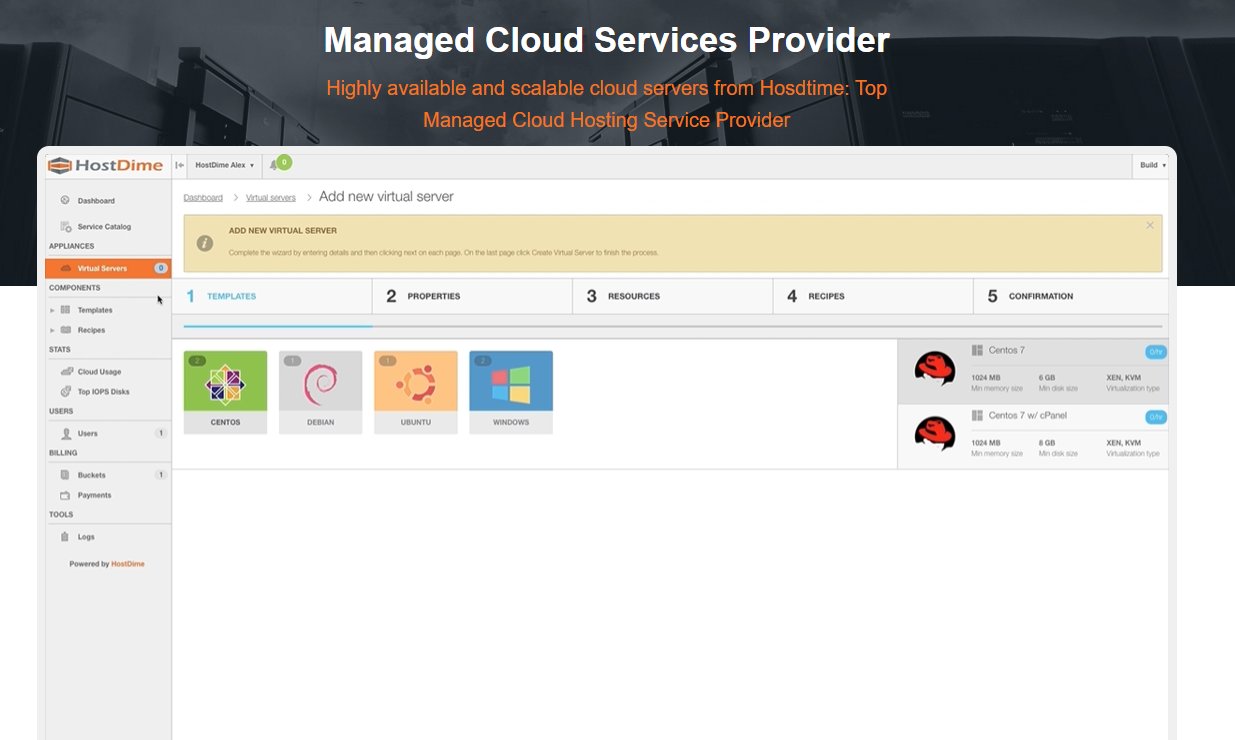Screen dimensions: 1235x740
Task: Click the Dashboard icon in the sidebar
Action: pyautogui.click(x=65, y=201)
